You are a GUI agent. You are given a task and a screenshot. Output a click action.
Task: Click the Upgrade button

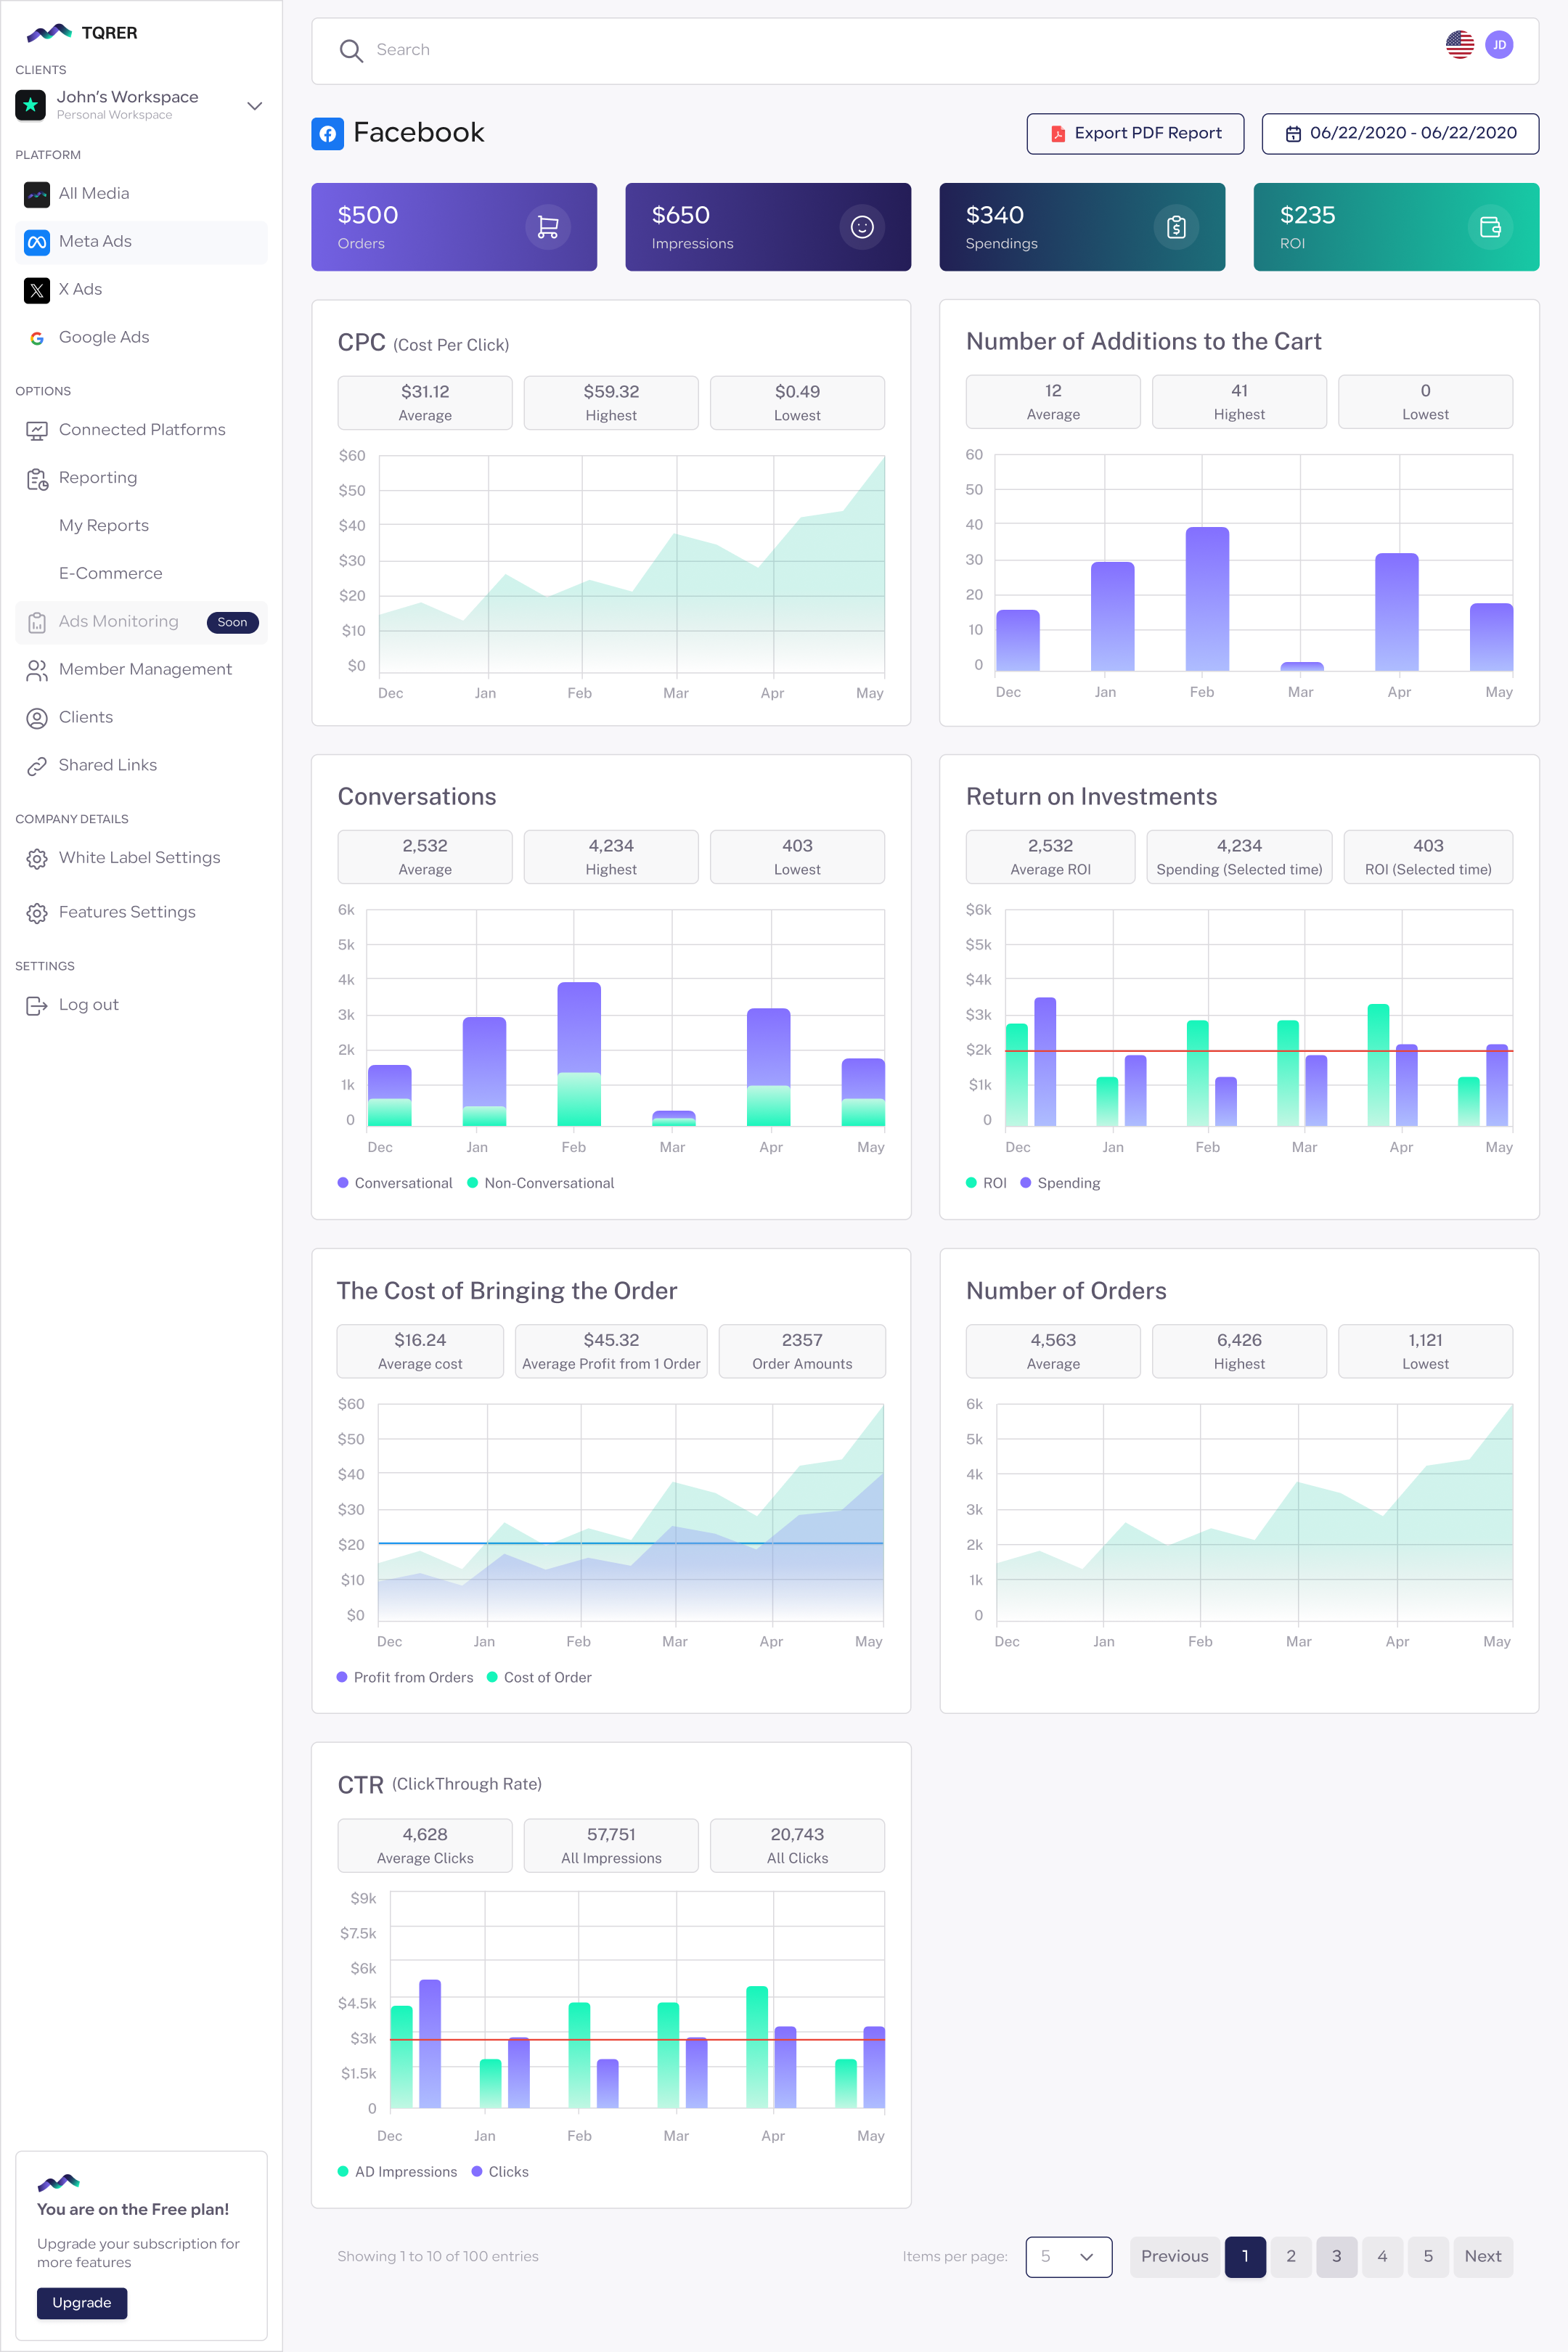click(82, 2302)
